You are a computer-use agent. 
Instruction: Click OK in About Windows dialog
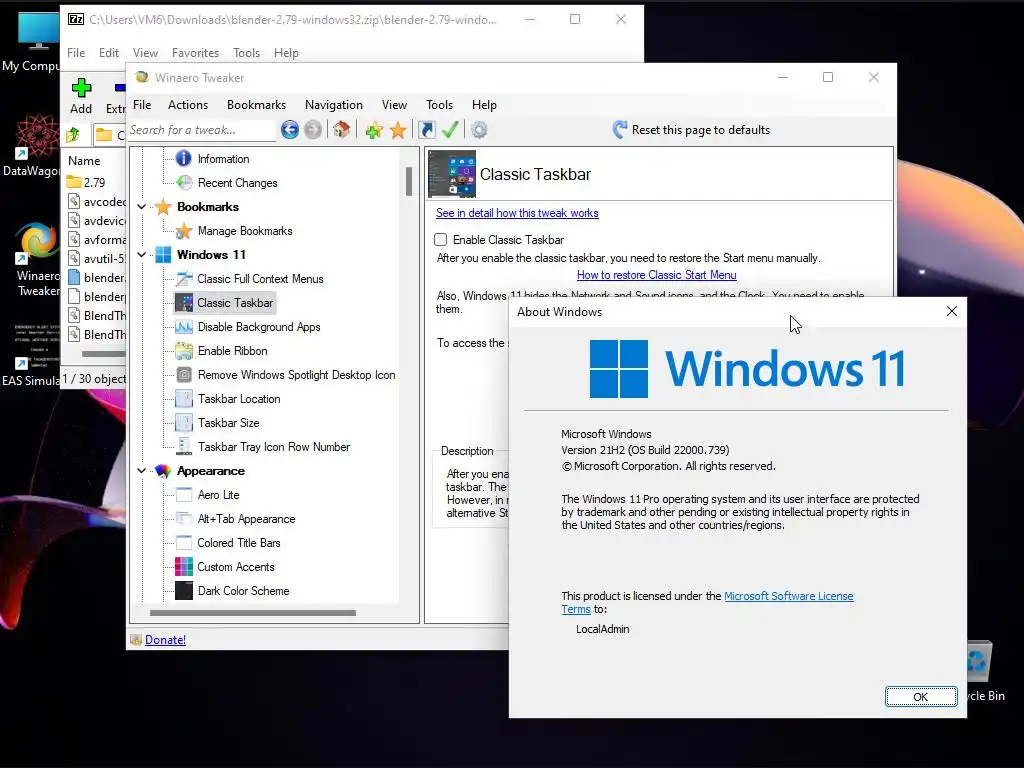(921, 697)
